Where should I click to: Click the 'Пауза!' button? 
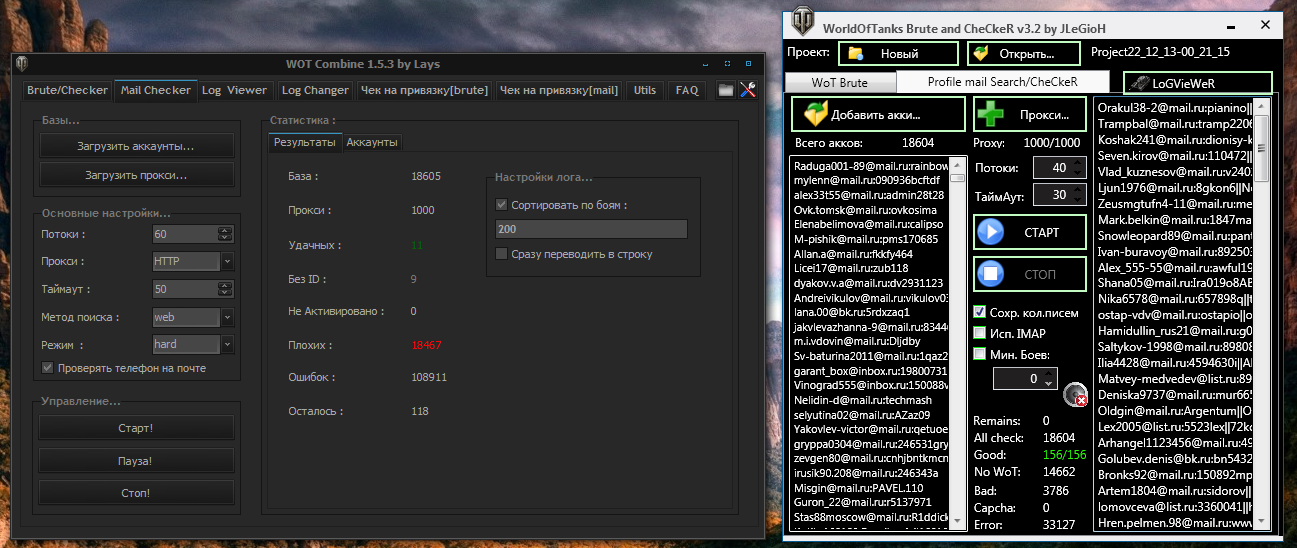click(136, 461)
